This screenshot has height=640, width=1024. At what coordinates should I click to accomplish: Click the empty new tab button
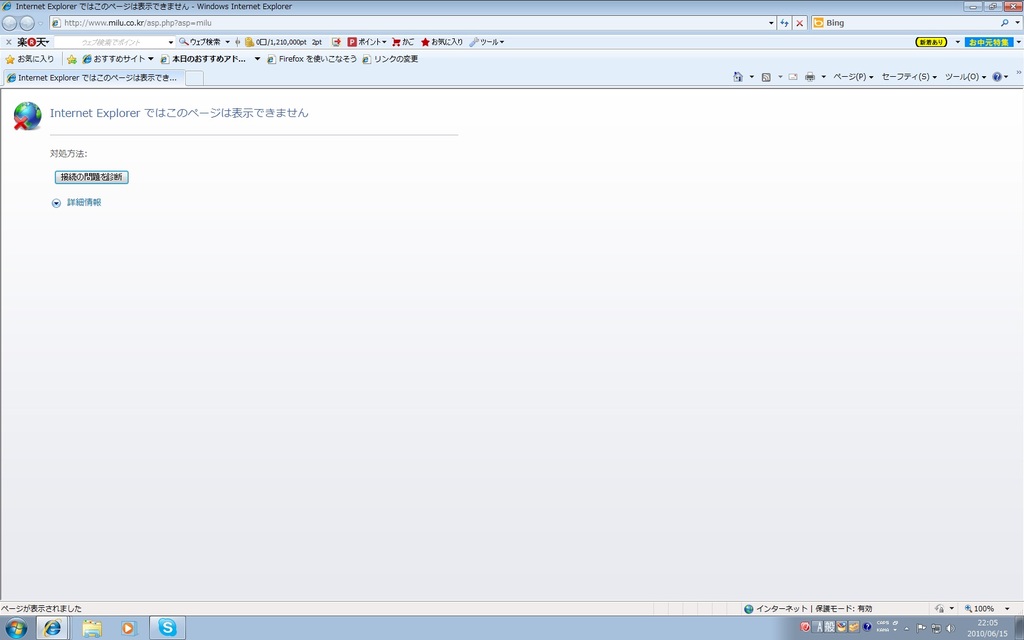tap(194, 78)
